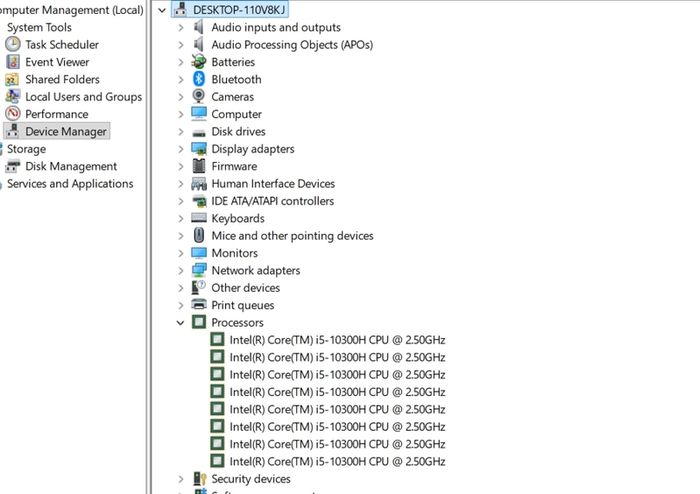Select System Tools in the left tree
The height and width of the screenshot is (494, 700).
click(39, 27)
